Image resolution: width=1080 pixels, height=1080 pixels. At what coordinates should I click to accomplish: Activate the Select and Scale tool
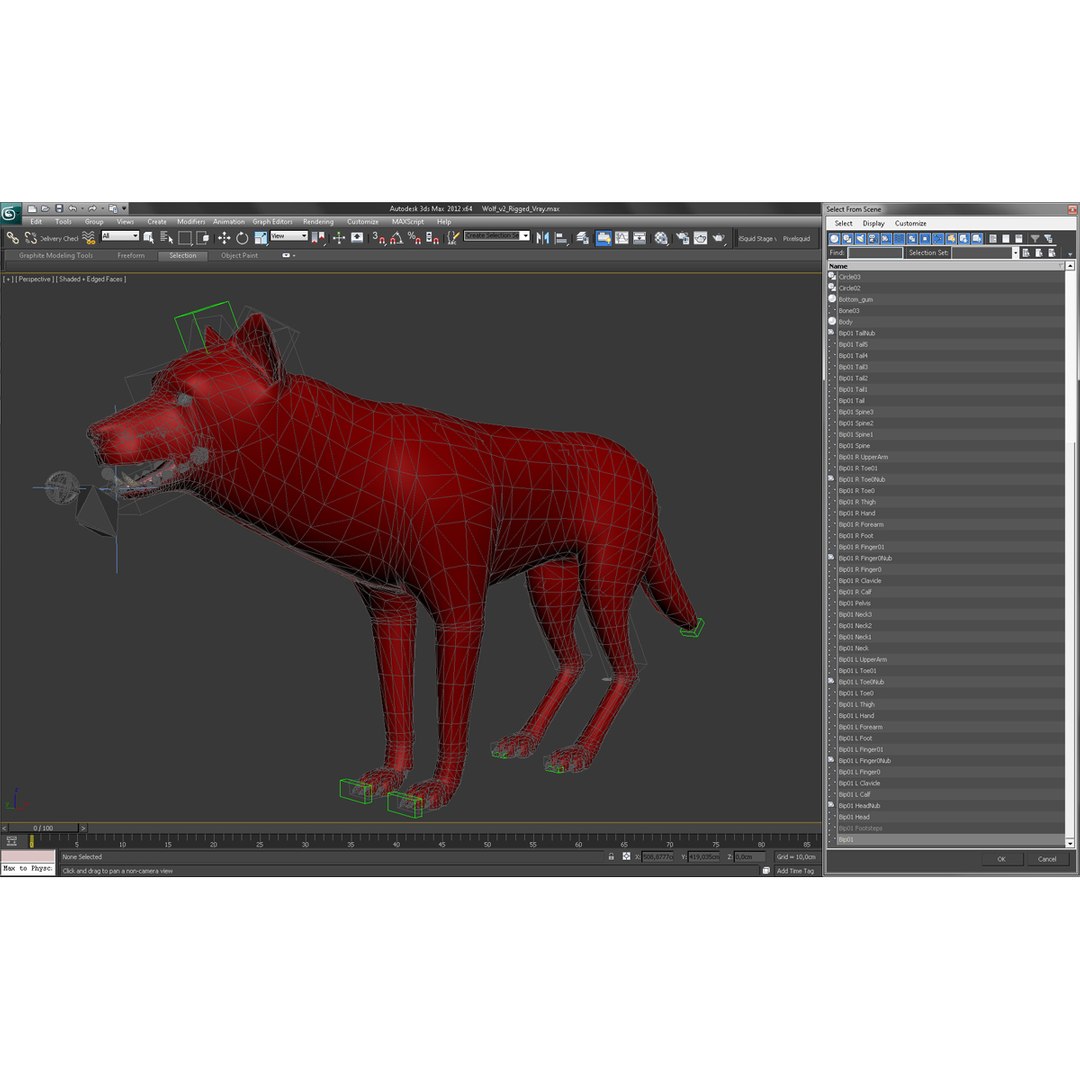260,238
